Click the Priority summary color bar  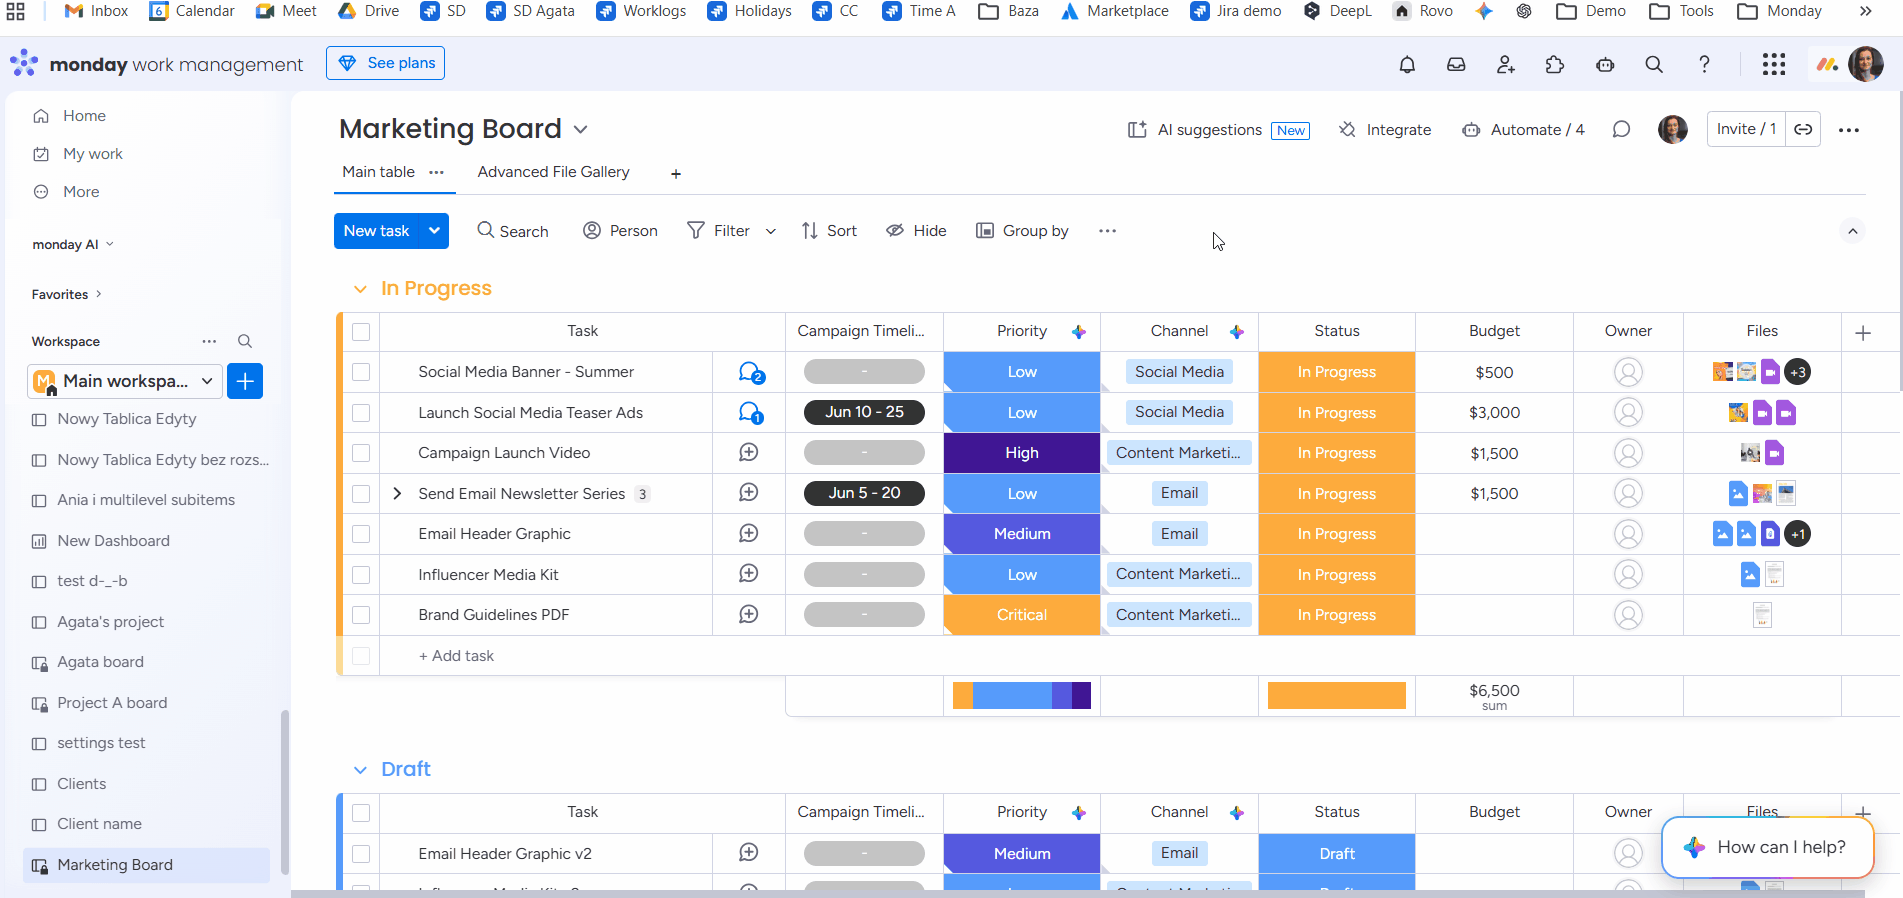(1022, 695)
